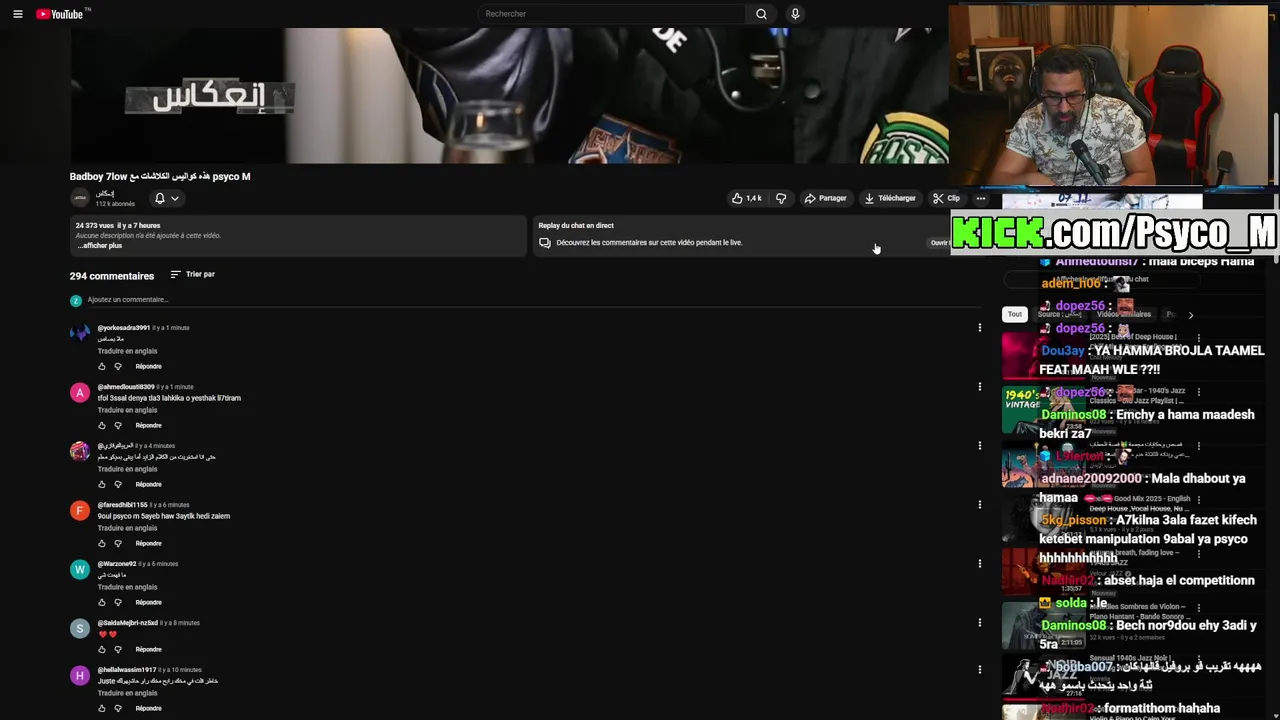Go to YouTube home via logo

click(x=63, y=14)
